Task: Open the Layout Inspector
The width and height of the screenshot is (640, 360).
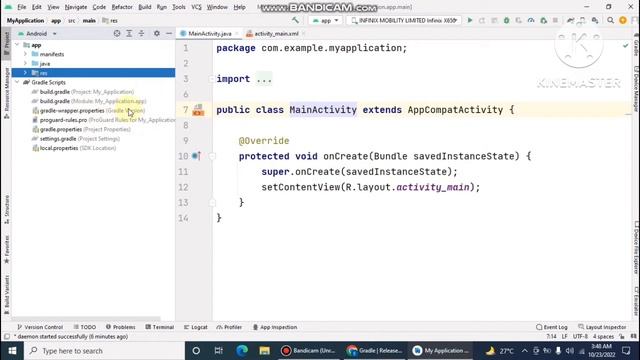Action: pos(602,327)
